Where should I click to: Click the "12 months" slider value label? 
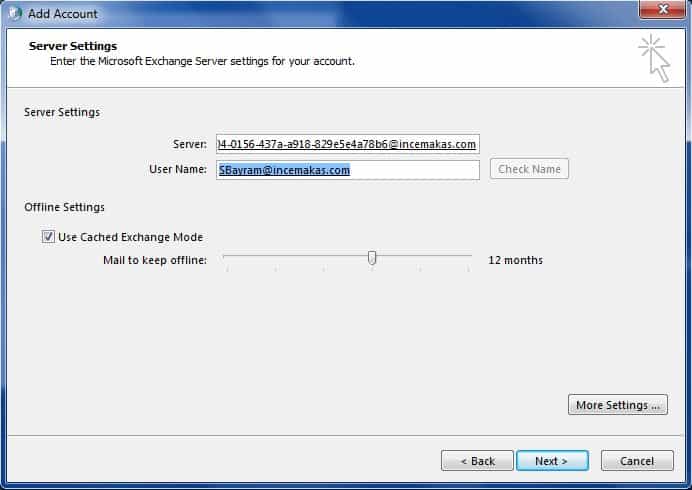[515, 260]
